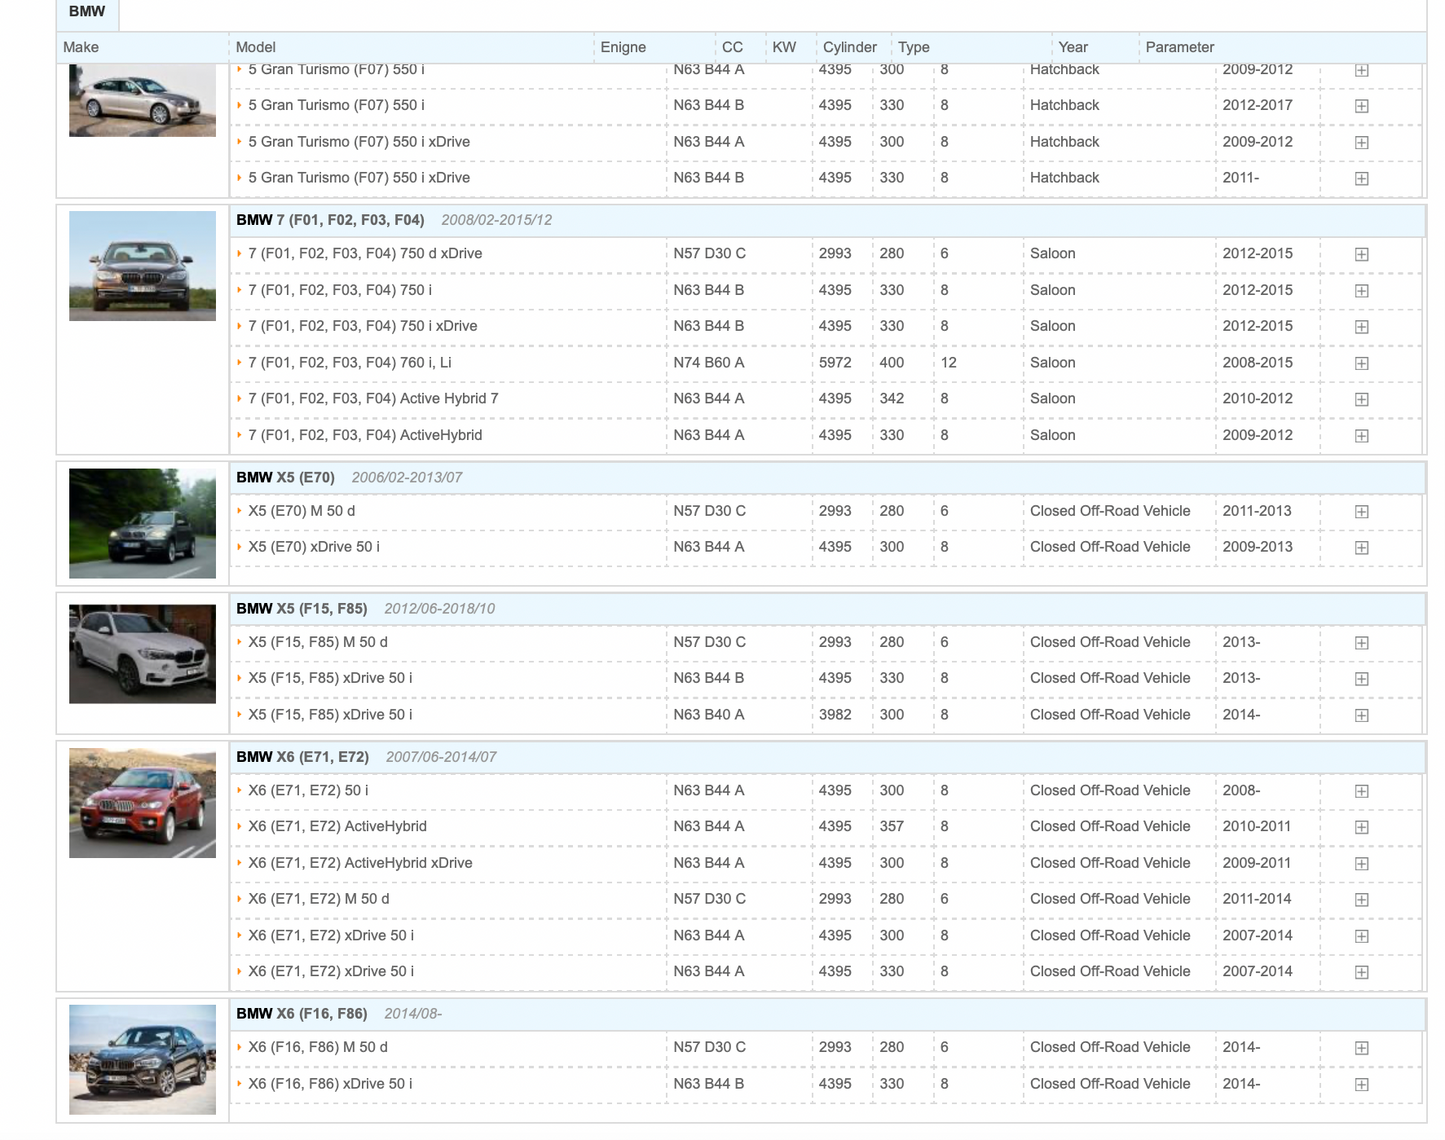Expand arrow next to 7 series 750 i xDrive
The image size is (1445, 1140).
coord(240,326)
